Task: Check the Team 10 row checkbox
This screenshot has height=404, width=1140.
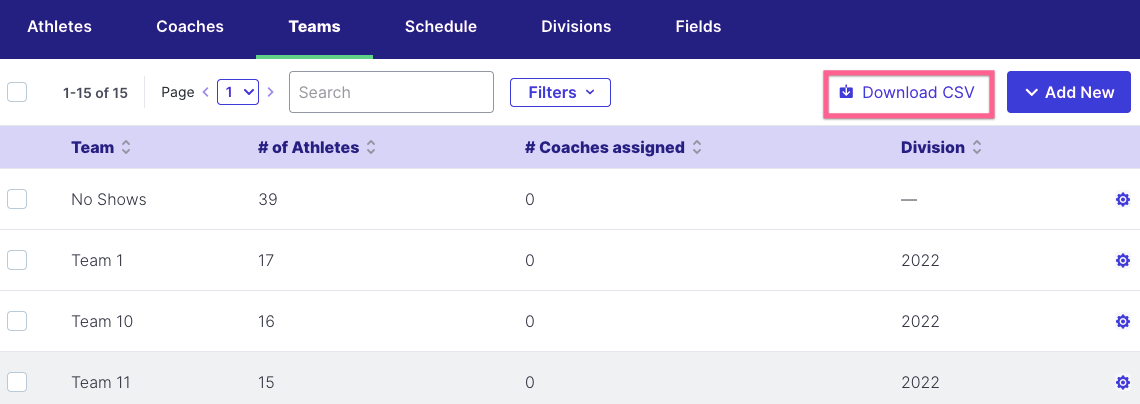Action: click(x=17, y=321)
